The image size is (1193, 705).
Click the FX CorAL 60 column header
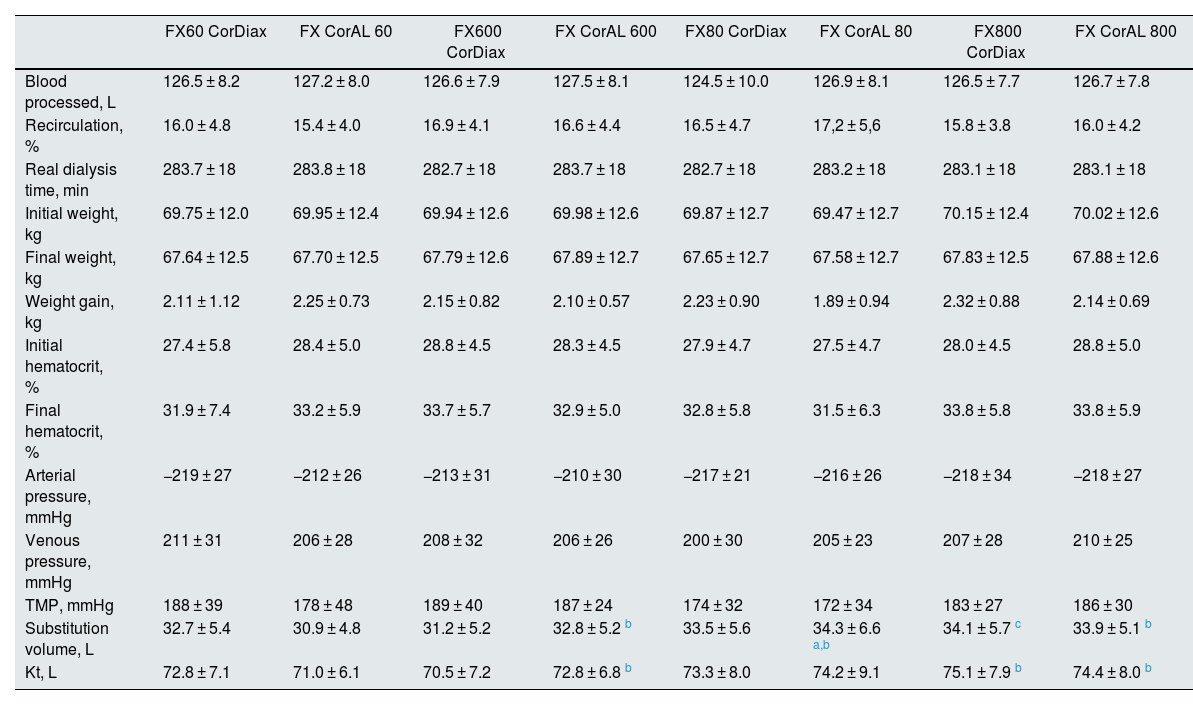pyautogui.click(x=346, y=31)
